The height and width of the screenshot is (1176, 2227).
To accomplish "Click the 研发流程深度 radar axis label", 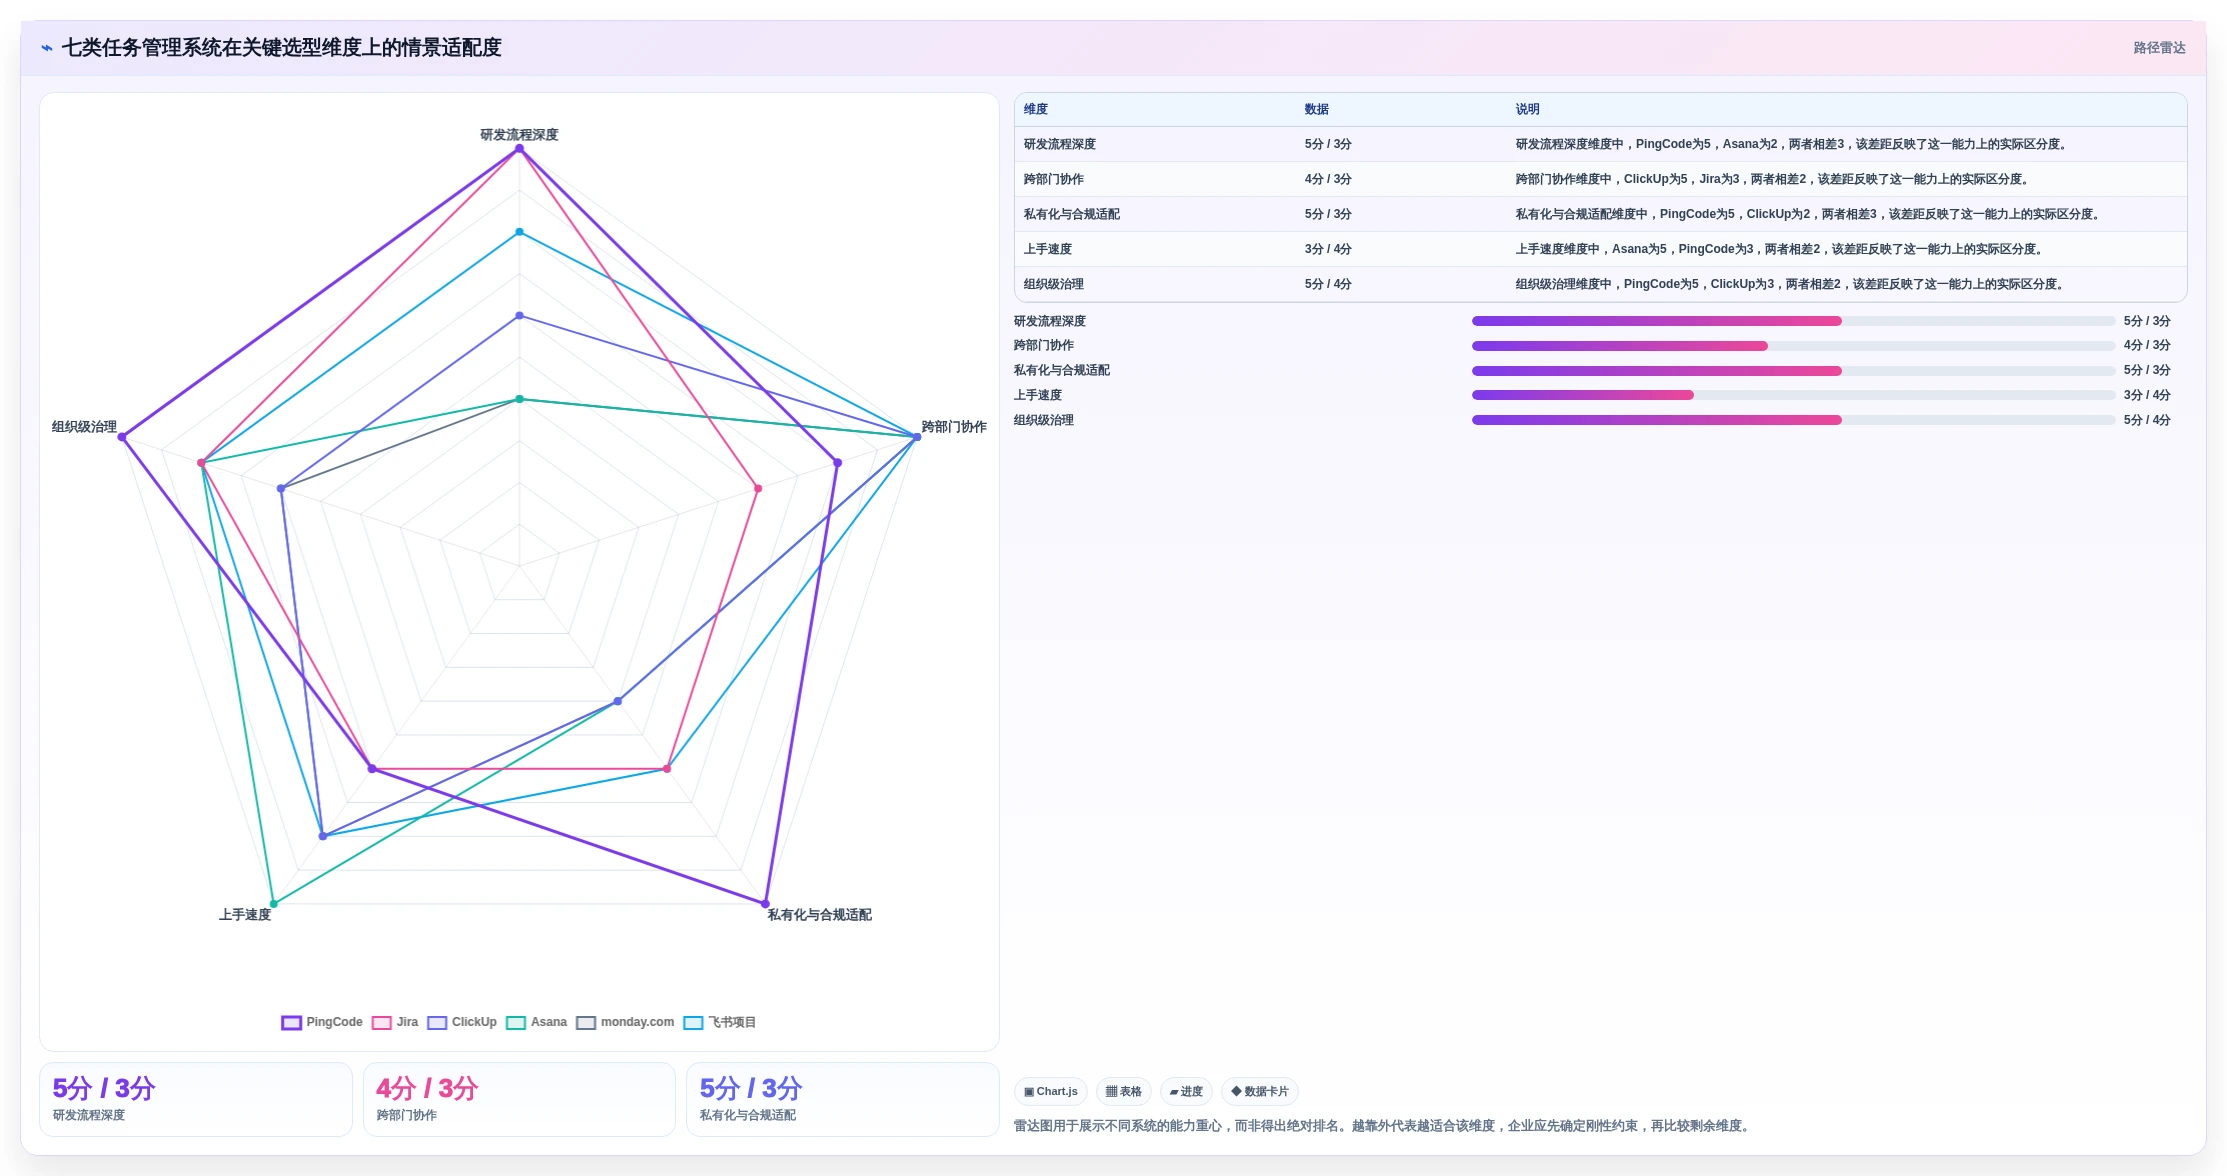I will click(519, 134).
